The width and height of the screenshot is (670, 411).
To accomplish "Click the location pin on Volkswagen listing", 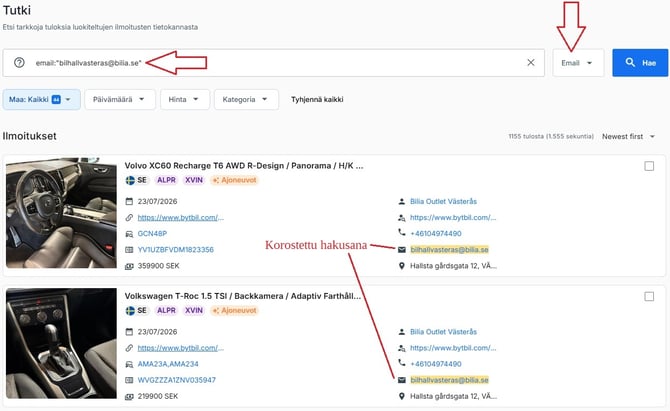I will click(402, 396).
